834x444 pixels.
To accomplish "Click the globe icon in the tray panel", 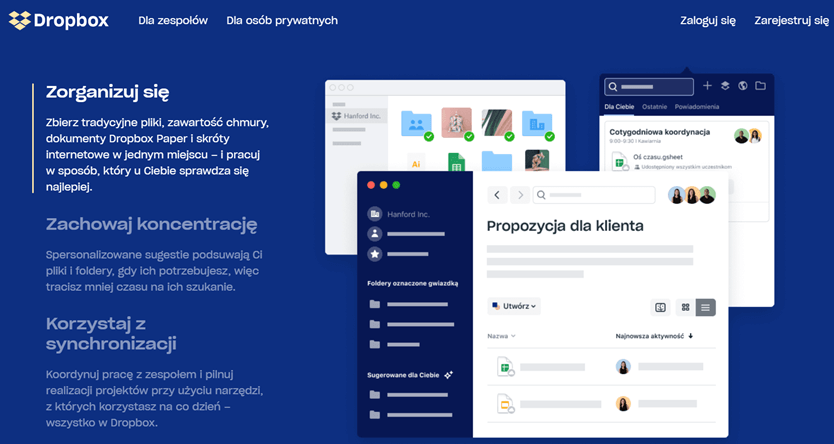I will pos(743,86).
